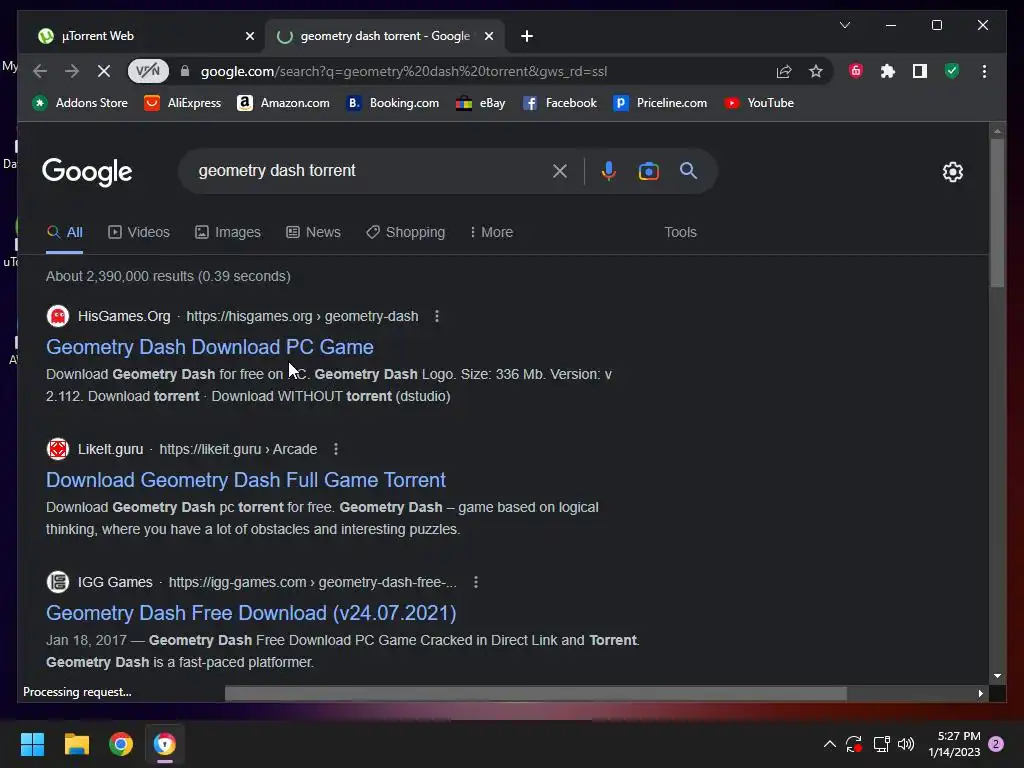Image resolution: width=1024 pixels, height=768 pixels.
Task: Open IGG Games result options menu
Action: (475, 583)
